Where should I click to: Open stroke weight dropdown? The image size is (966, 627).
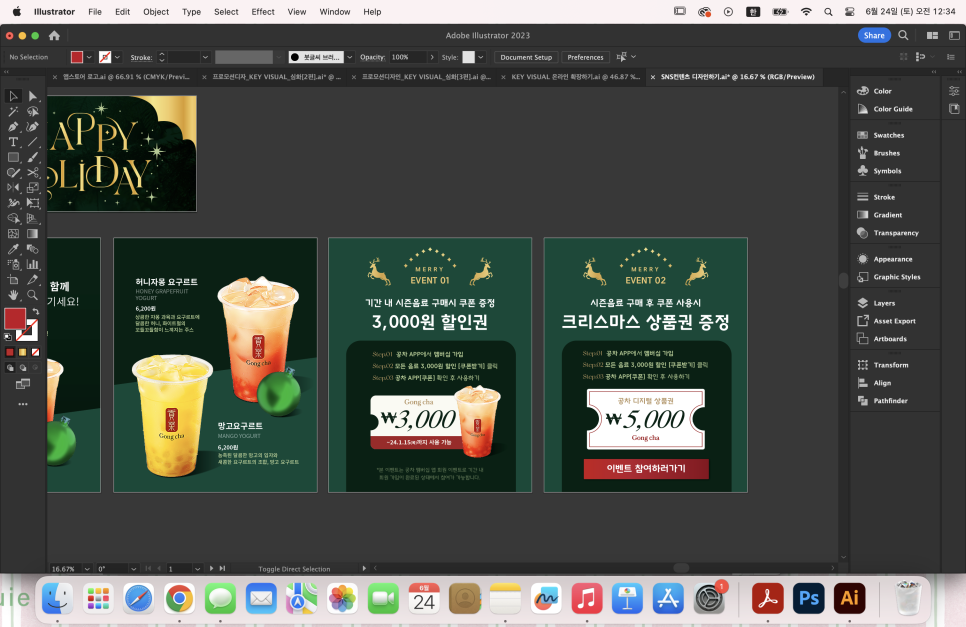(x=205, y=57)
